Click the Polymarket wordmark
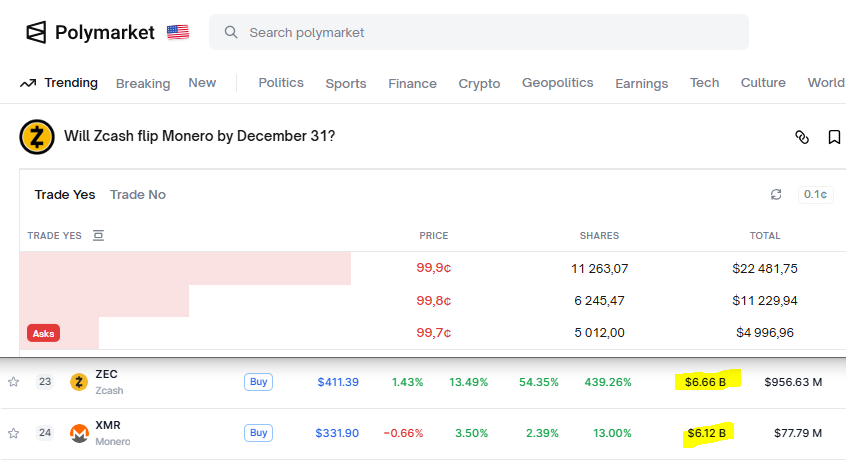The width and height of the screenshot is (846, 461). [x=105, y=32]
